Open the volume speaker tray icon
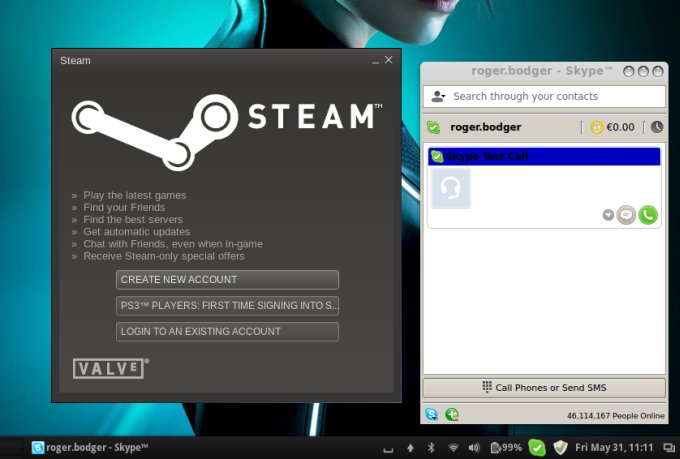Screen dimensions: 680x459 [474, 447]
